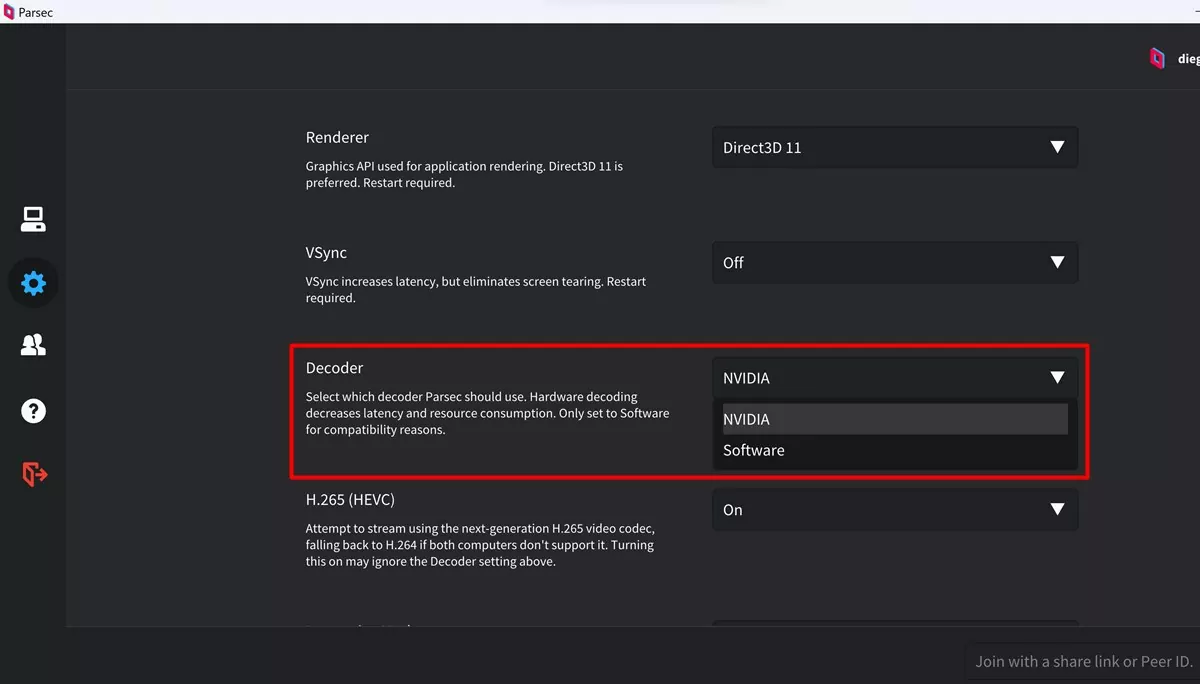Click the Parsec logo in title bar
This screenshot has width=1200, height=684.
[9, 12]
